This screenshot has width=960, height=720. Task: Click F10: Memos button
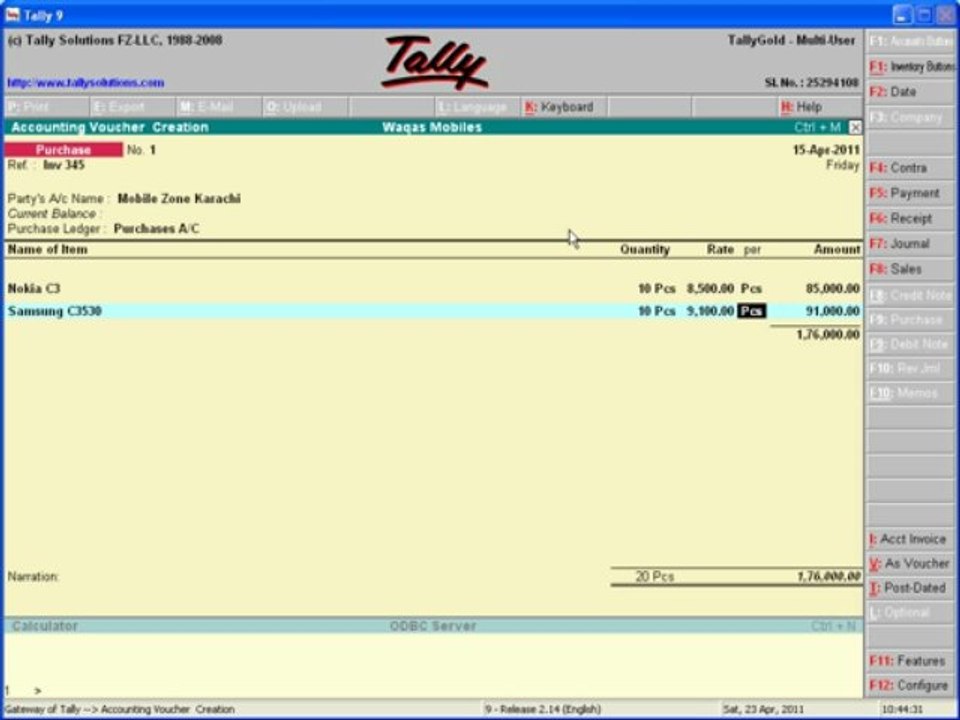pos(910,393)
